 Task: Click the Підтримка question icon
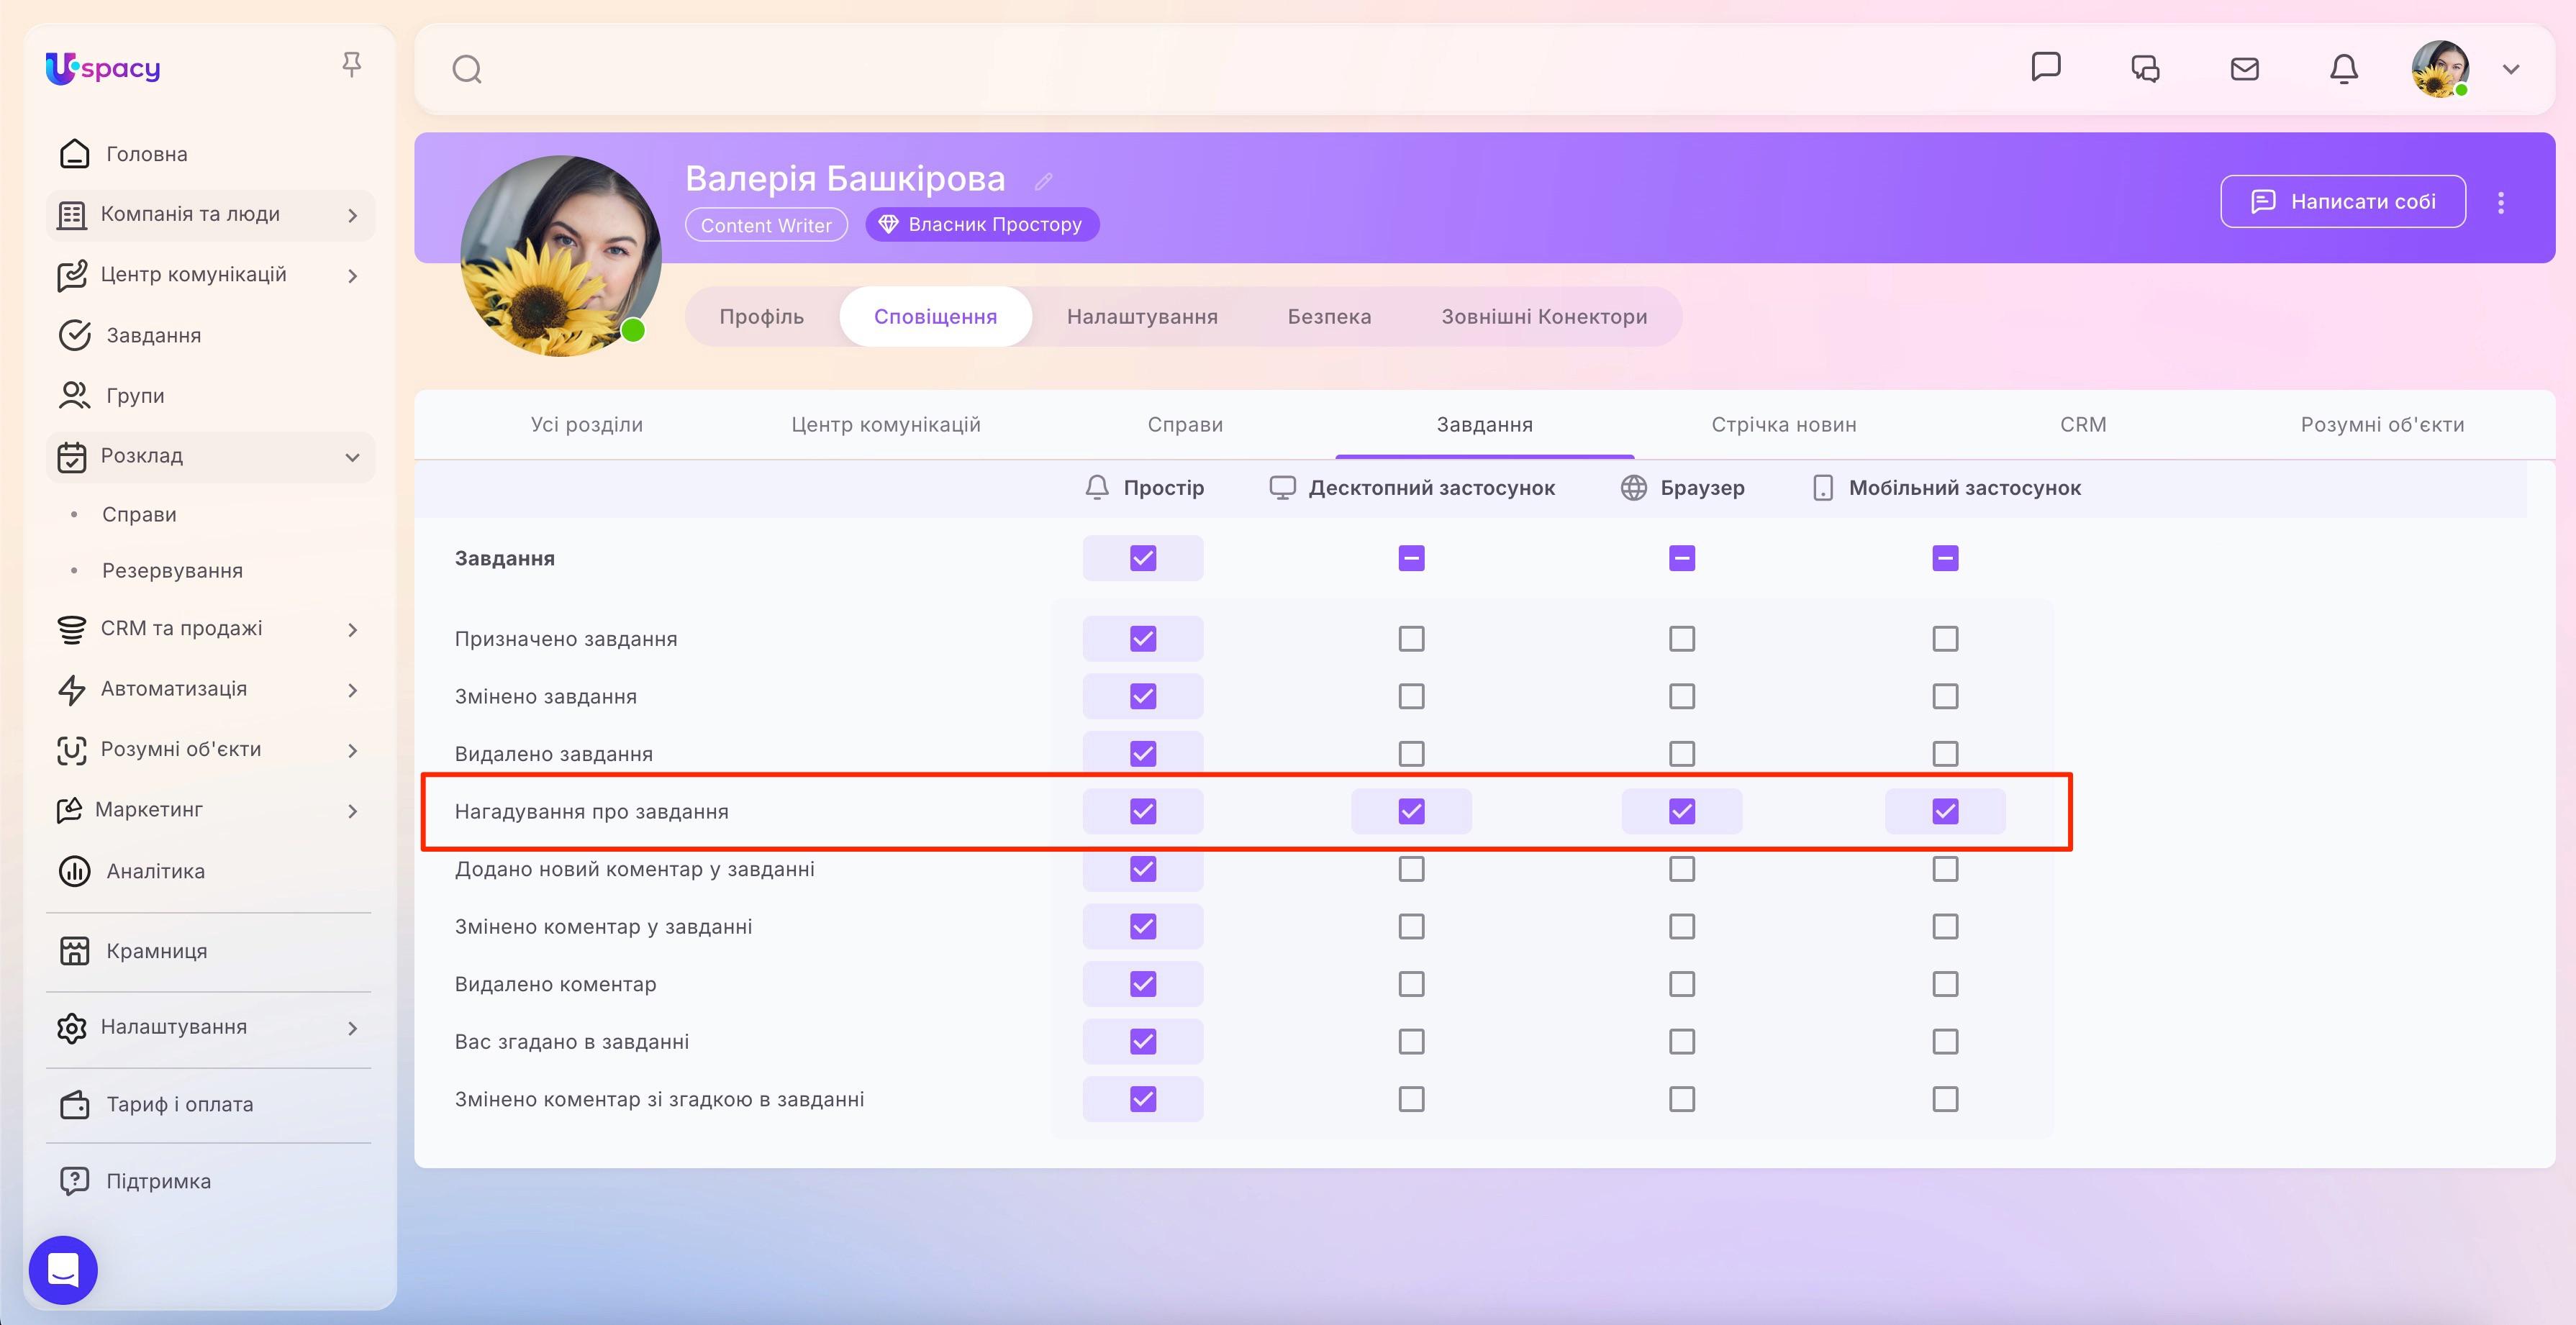[x=75, y=1181]
